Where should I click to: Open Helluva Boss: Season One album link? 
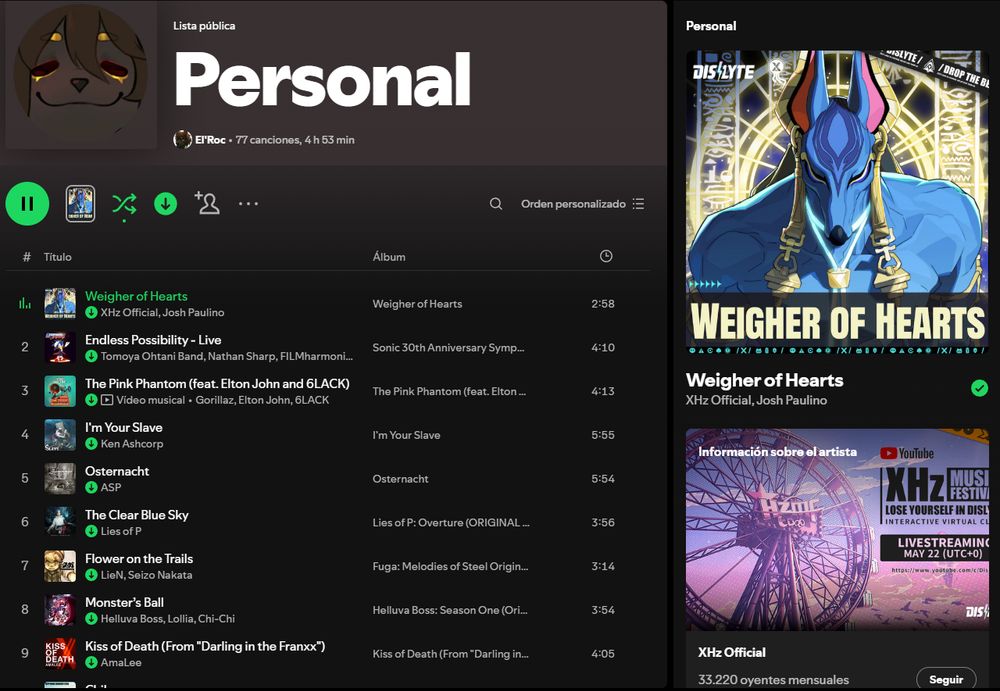(450, 610)
